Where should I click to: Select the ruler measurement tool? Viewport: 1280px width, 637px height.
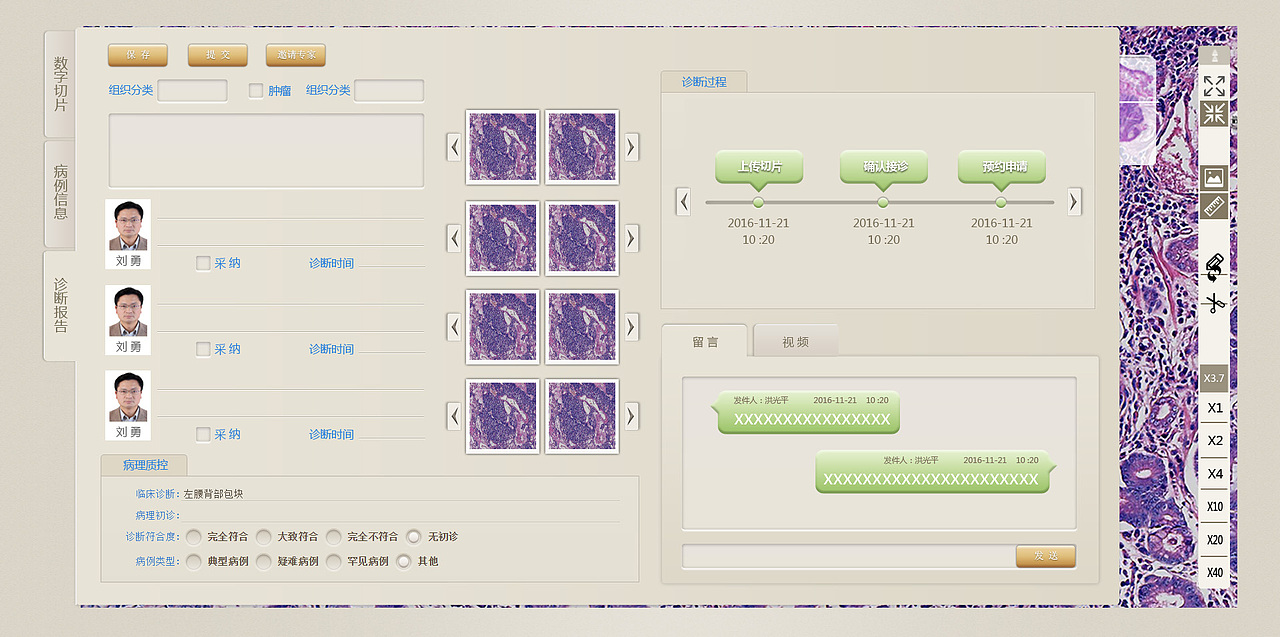[1214, 207]
